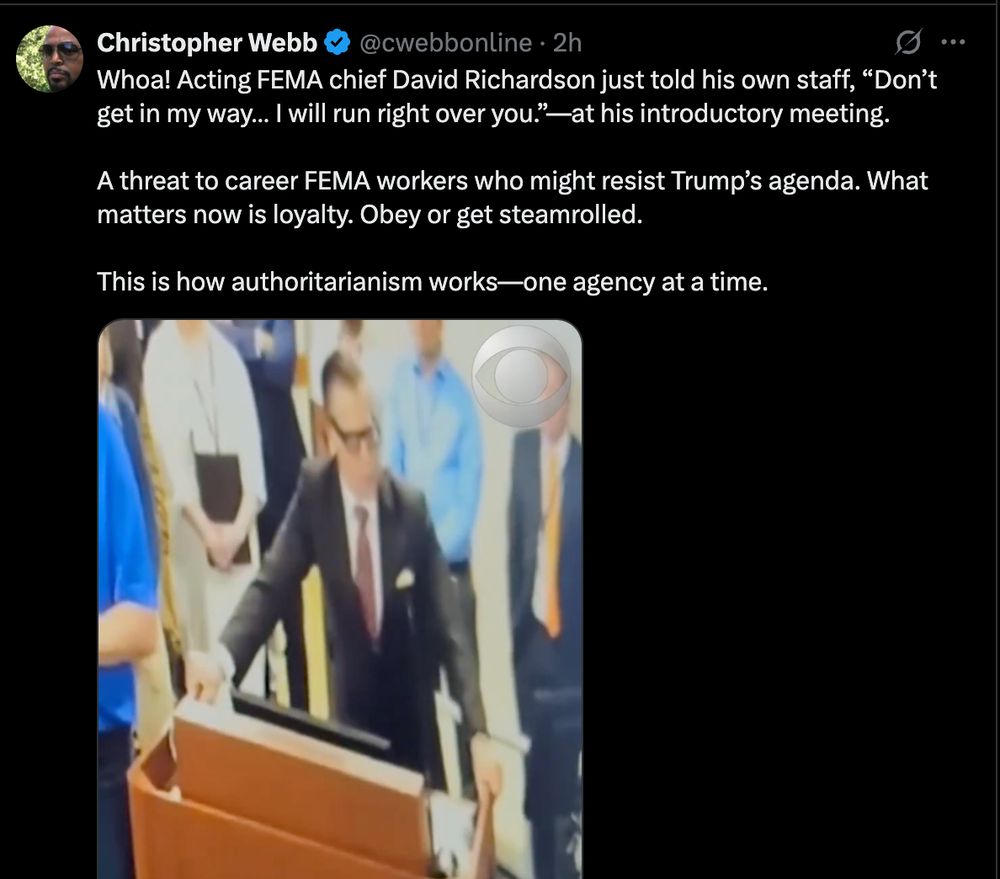
Task: Play the embedded CBS video
Action: point(340,599)
